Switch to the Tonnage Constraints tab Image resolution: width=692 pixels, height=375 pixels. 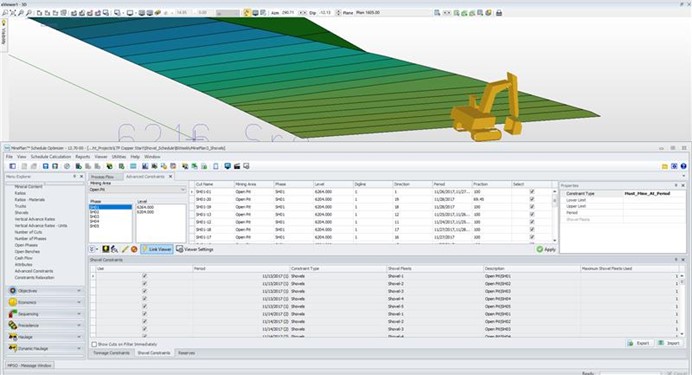point(112,353)
